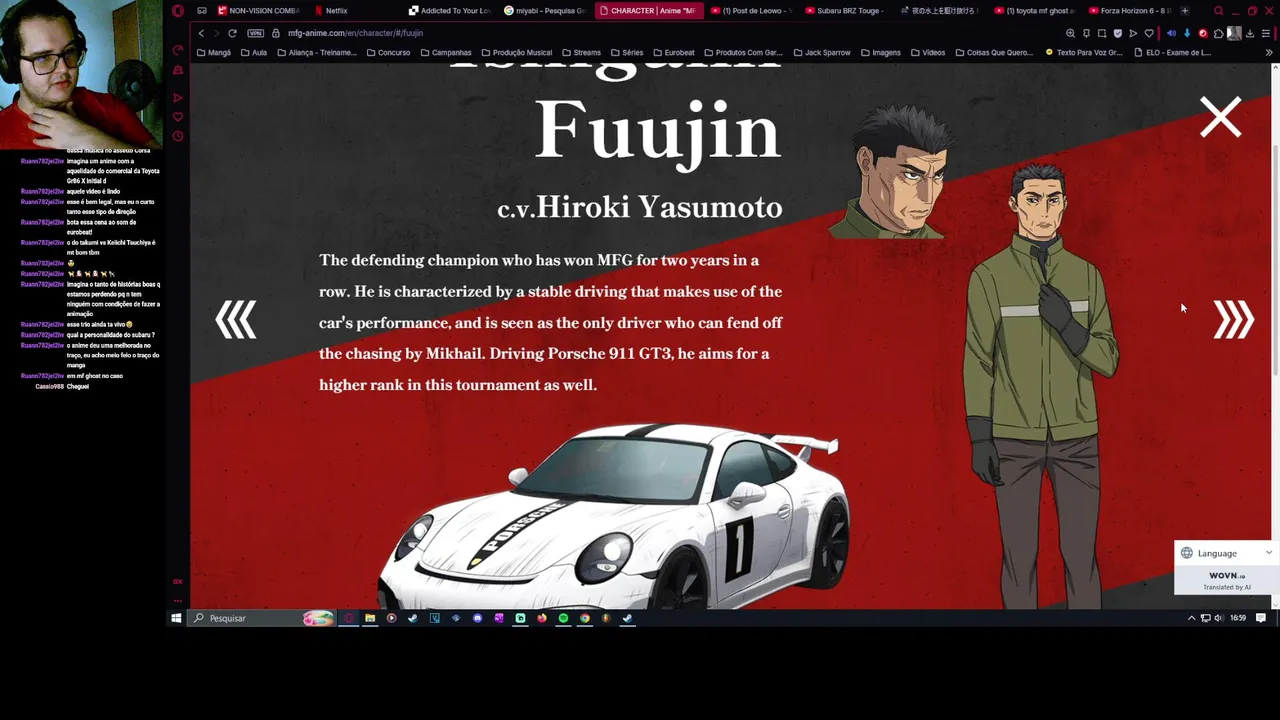Switch to the NON-VISION COMBA tab
This screenshot has height=720, width=1280.
pos(258,11)
